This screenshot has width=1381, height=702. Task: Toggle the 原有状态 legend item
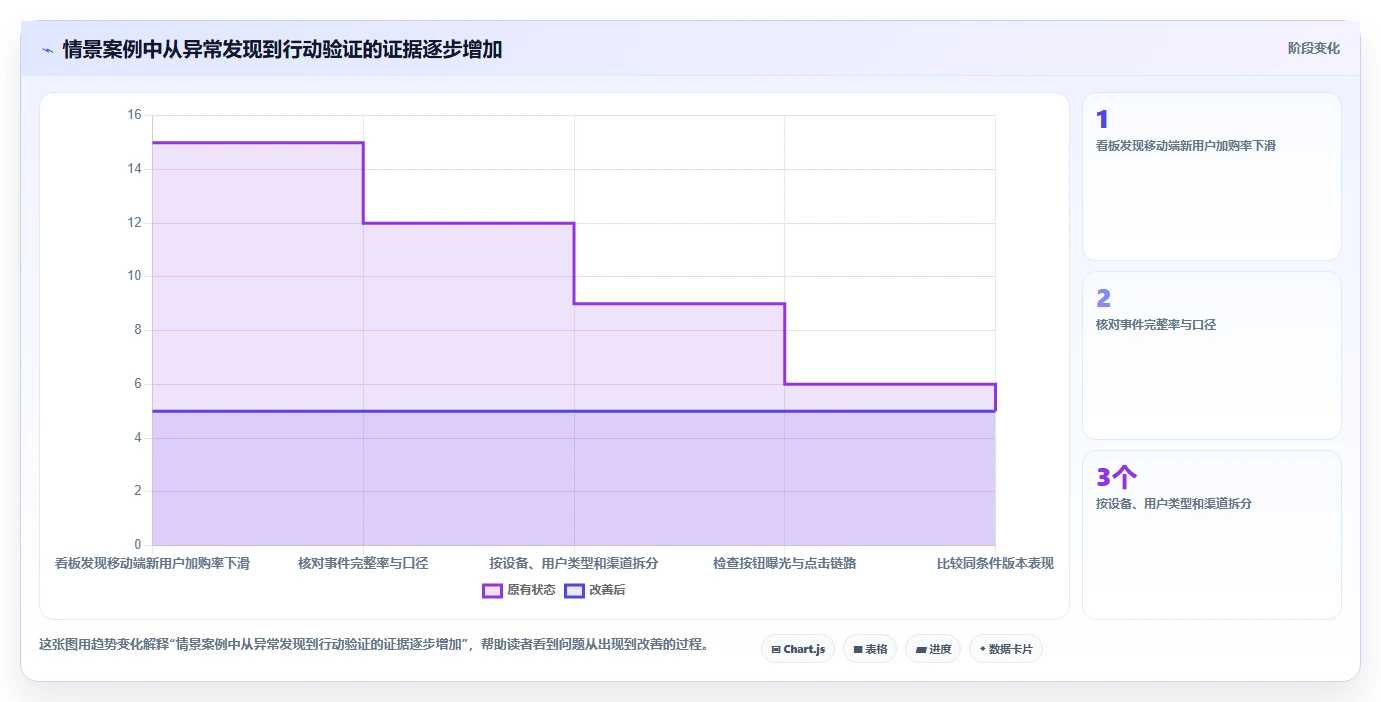tap(519, 590)
